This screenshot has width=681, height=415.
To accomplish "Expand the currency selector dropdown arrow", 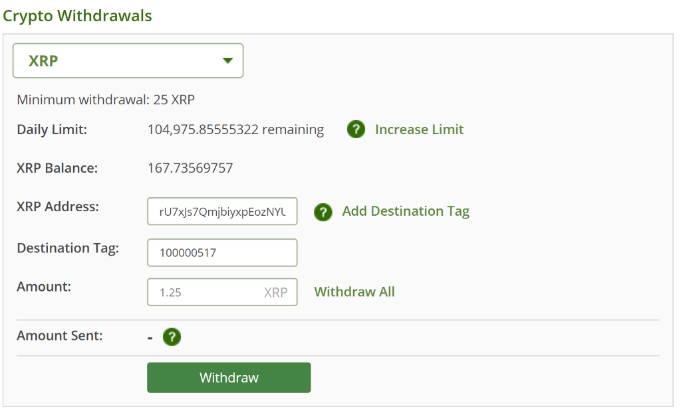I will pos(228,61).
